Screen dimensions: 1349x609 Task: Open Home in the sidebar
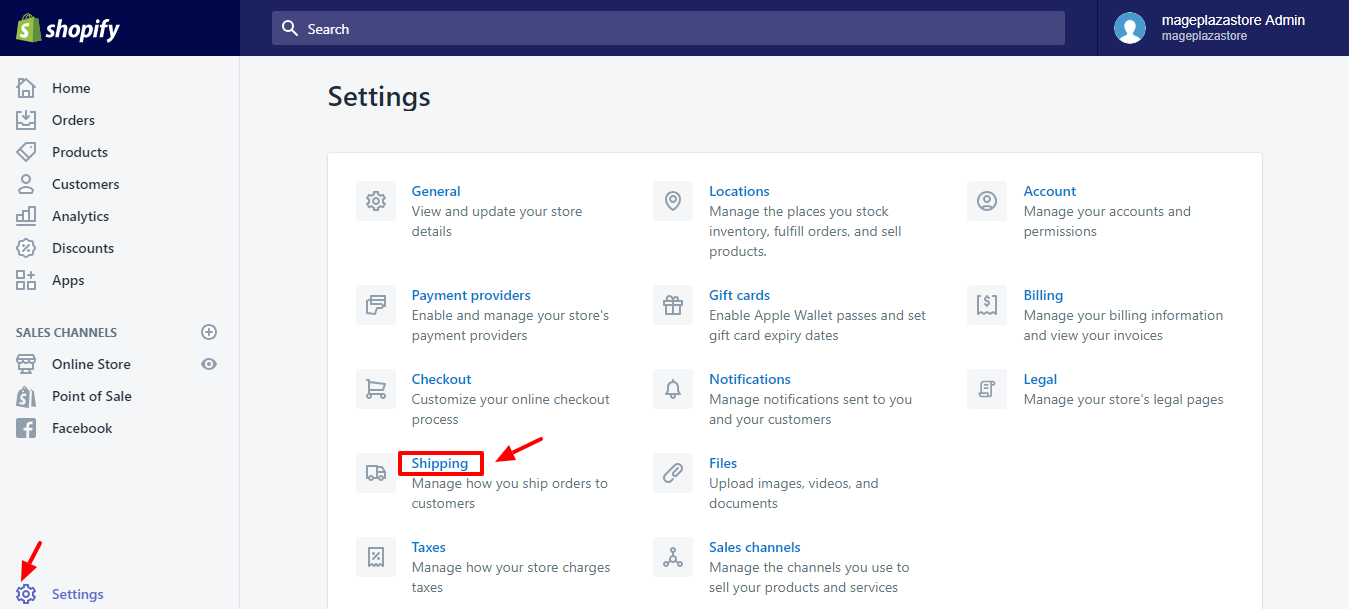71,88
